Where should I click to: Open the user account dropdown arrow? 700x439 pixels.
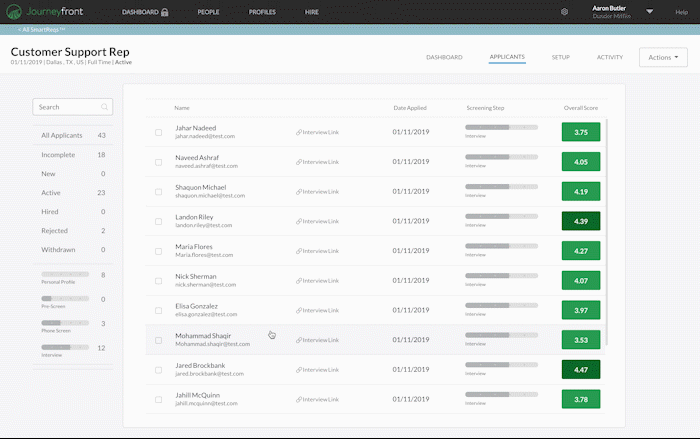pos(650,12)
